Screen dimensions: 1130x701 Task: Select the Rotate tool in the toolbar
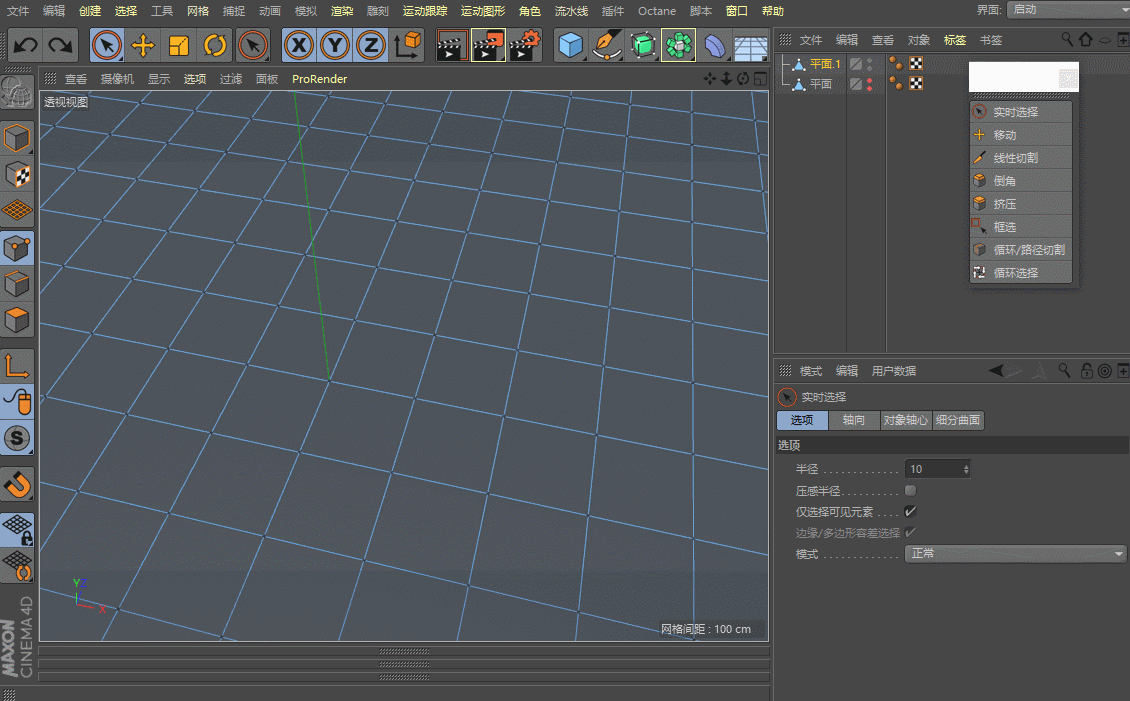point(214,45)
